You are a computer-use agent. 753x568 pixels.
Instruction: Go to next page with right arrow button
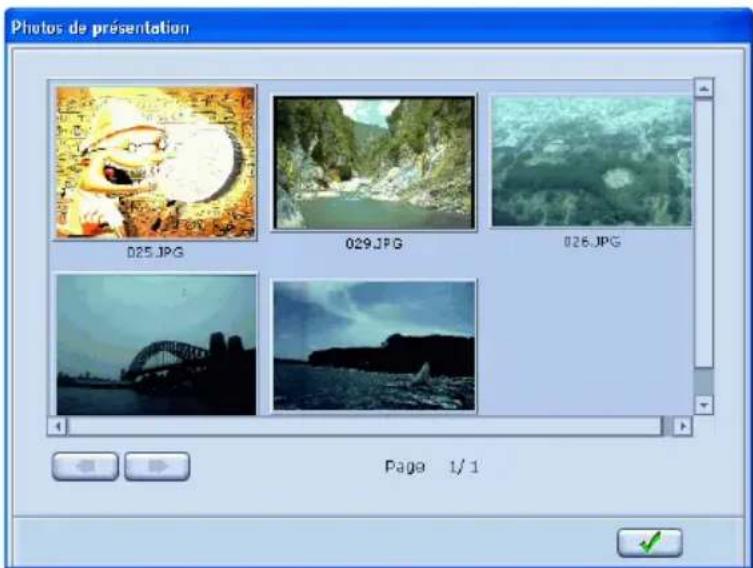point(157,466)
